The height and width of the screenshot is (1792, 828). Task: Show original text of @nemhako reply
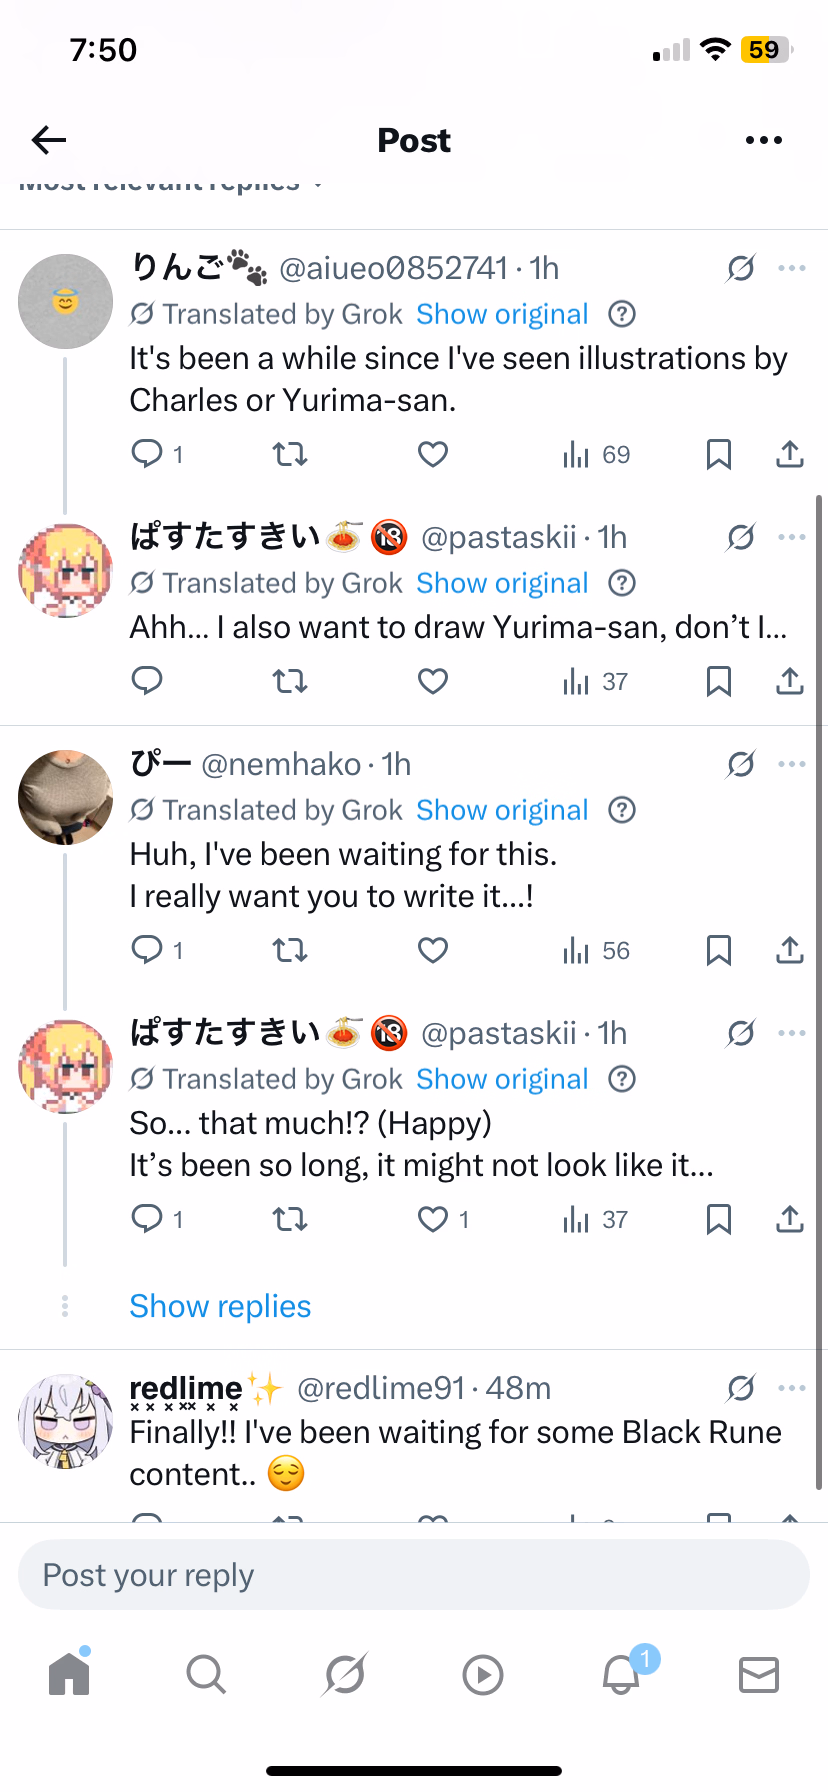tap(502, 810)
